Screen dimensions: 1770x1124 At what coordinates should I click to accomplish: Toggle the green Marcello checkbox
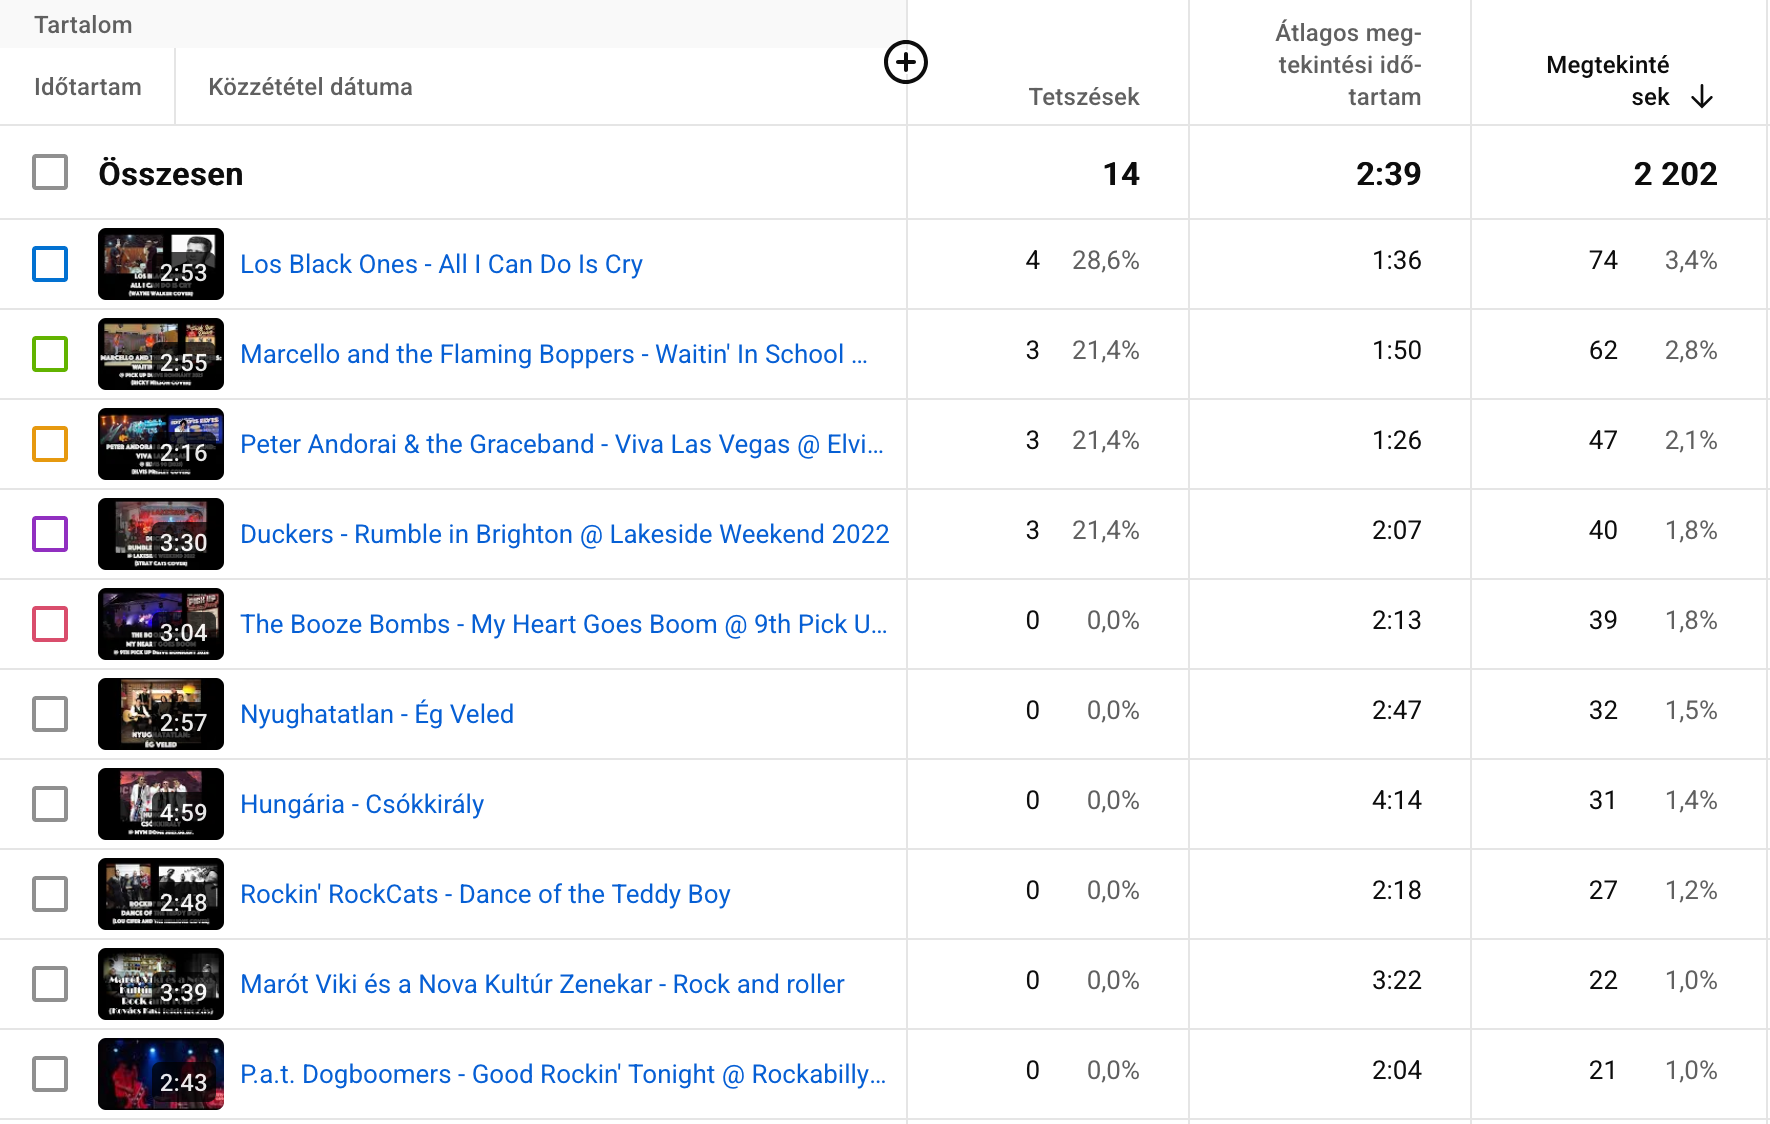coord(50,354)
